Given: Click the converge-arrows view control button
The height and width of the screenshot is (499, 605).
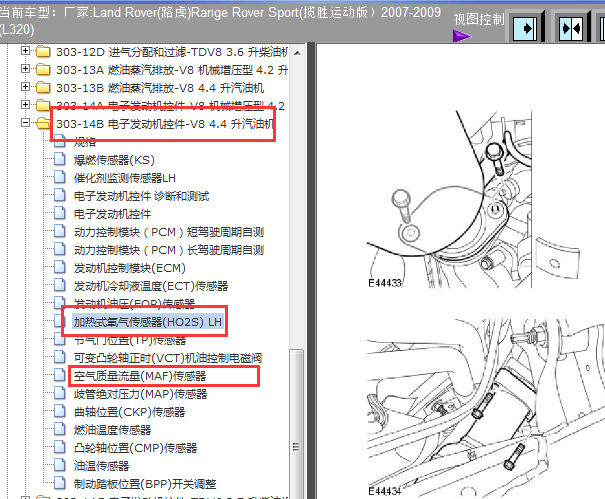Looking at the screenshot, I should (x=571, y=29).
